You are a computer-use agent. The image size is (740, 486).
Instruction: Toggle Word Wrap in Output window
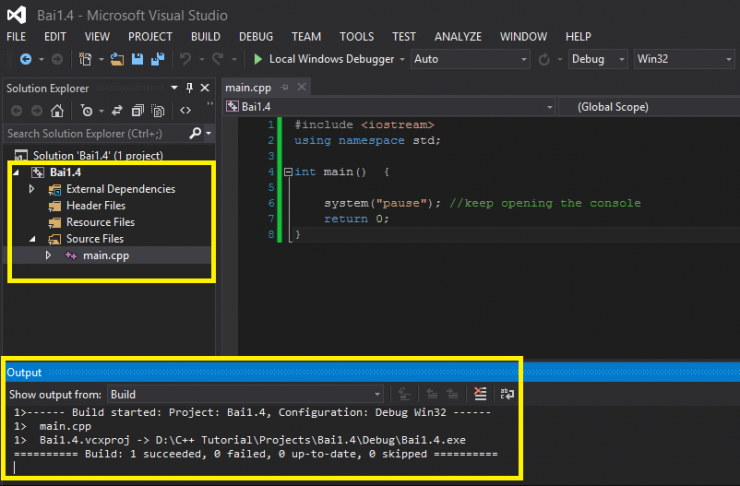(507, 394)
